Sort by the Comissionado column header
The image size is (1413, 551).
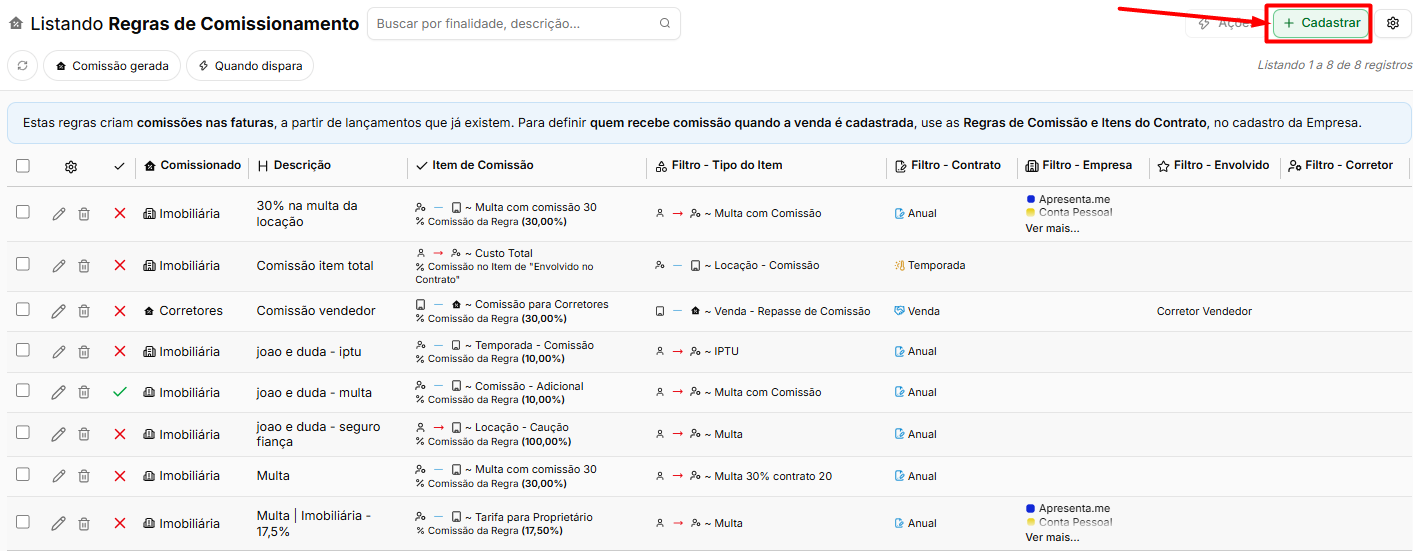(193, 166)
